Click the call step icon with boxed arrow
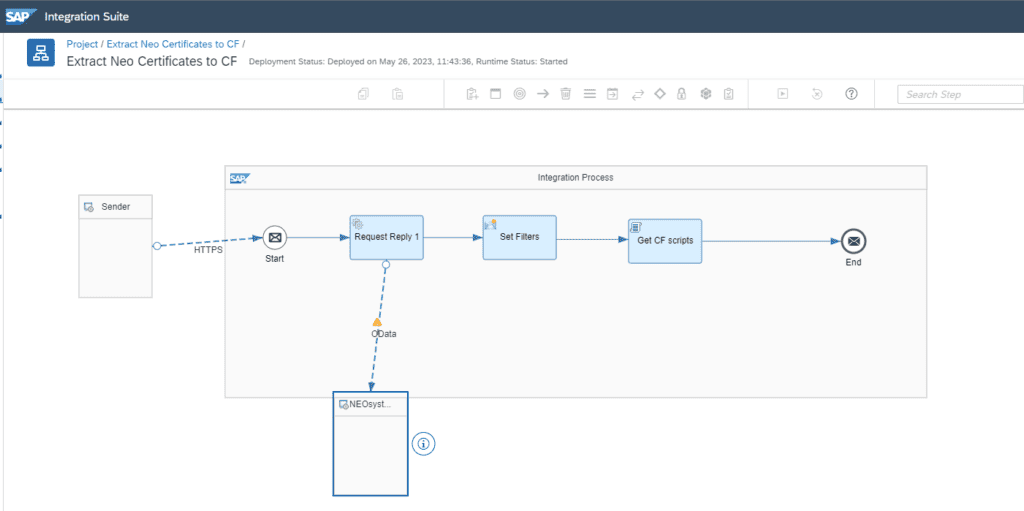The image size is (1024, 511). pos(613,94)
